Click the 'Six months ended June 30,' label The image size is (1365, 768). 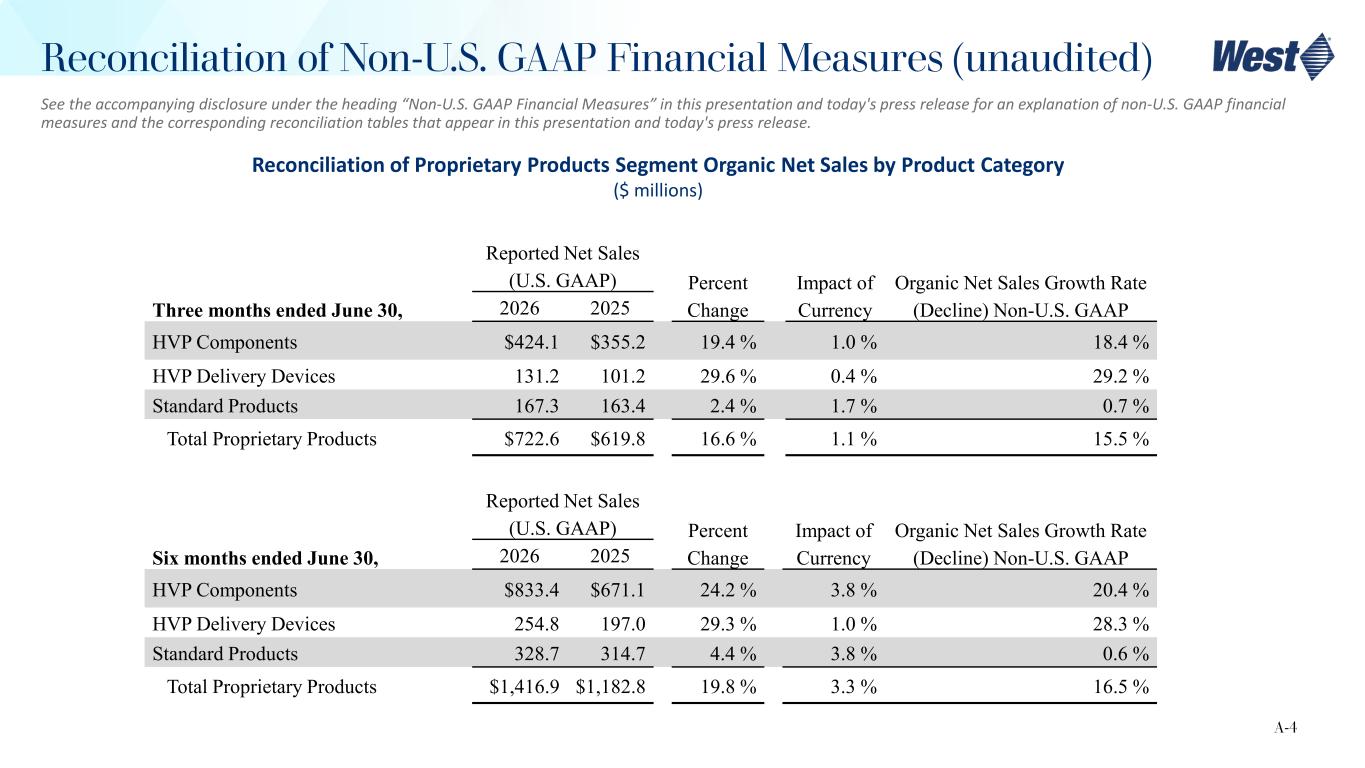click(266, 558)
